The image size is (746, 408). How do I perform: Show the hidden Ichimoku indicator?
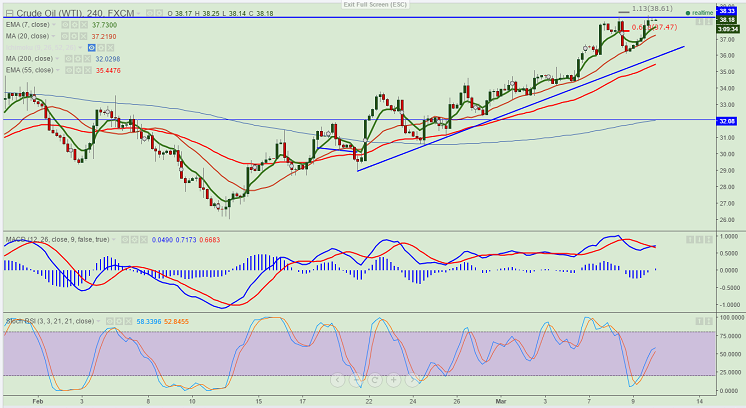(x=91, y=48)
